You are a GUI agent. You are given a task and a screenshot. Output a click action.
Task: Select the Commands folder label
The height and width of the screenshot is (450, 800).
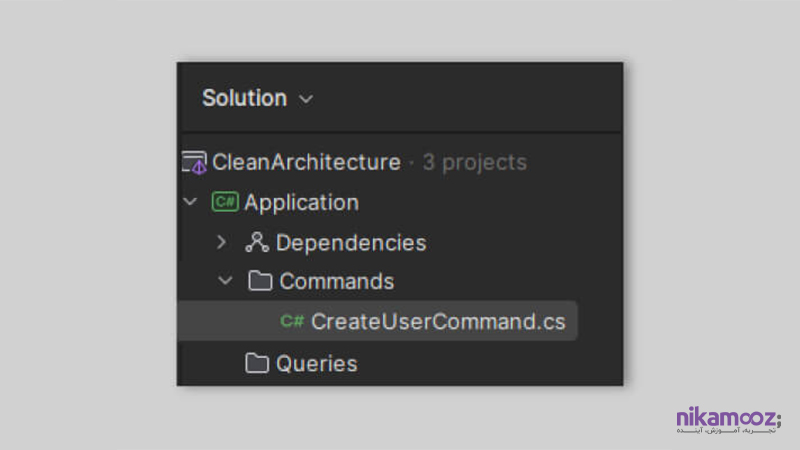pyautogui.click(x=337, y=282)
